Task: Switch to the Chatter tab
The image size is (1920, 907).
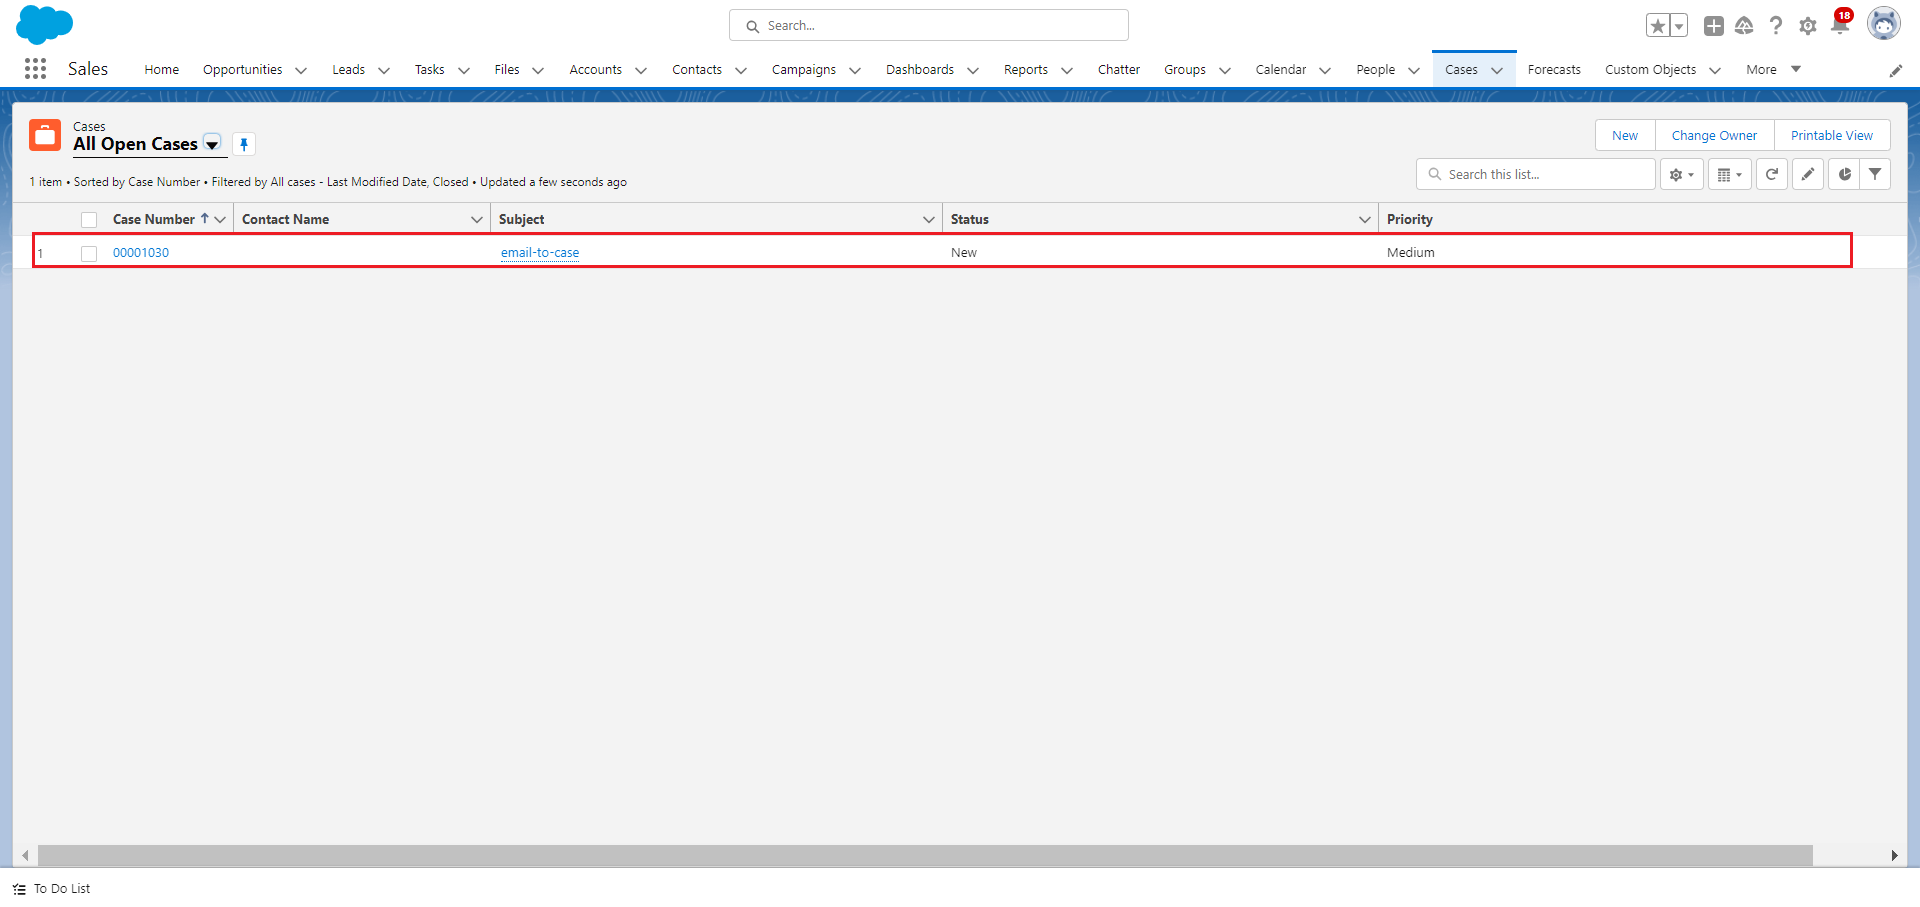Action: 1118,70
